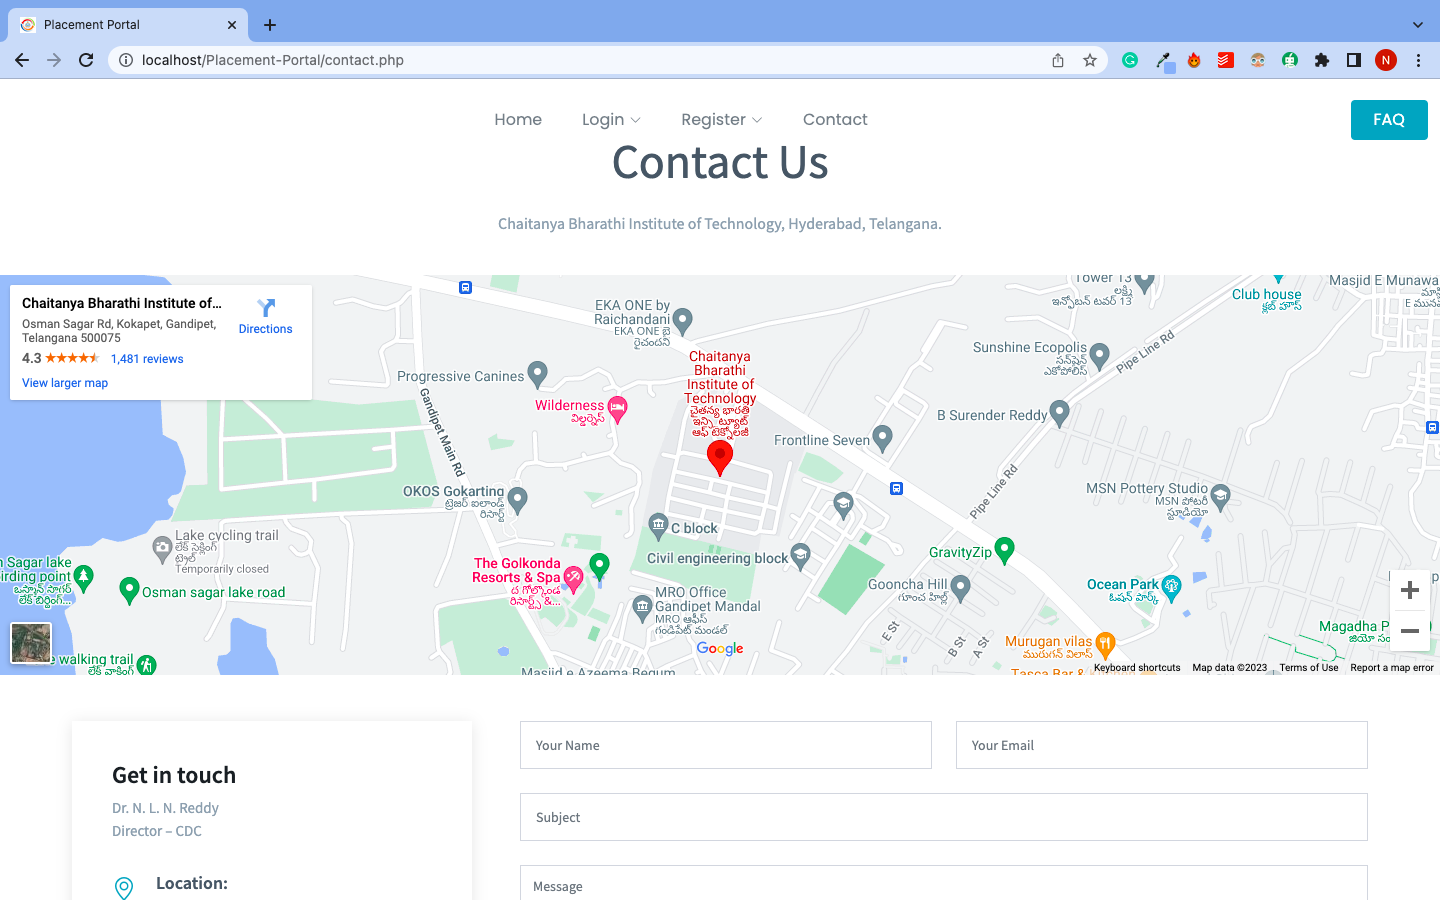
Task: Click the MRO Office Gandipet Mandal marker
Action: [x=642, y=607]
